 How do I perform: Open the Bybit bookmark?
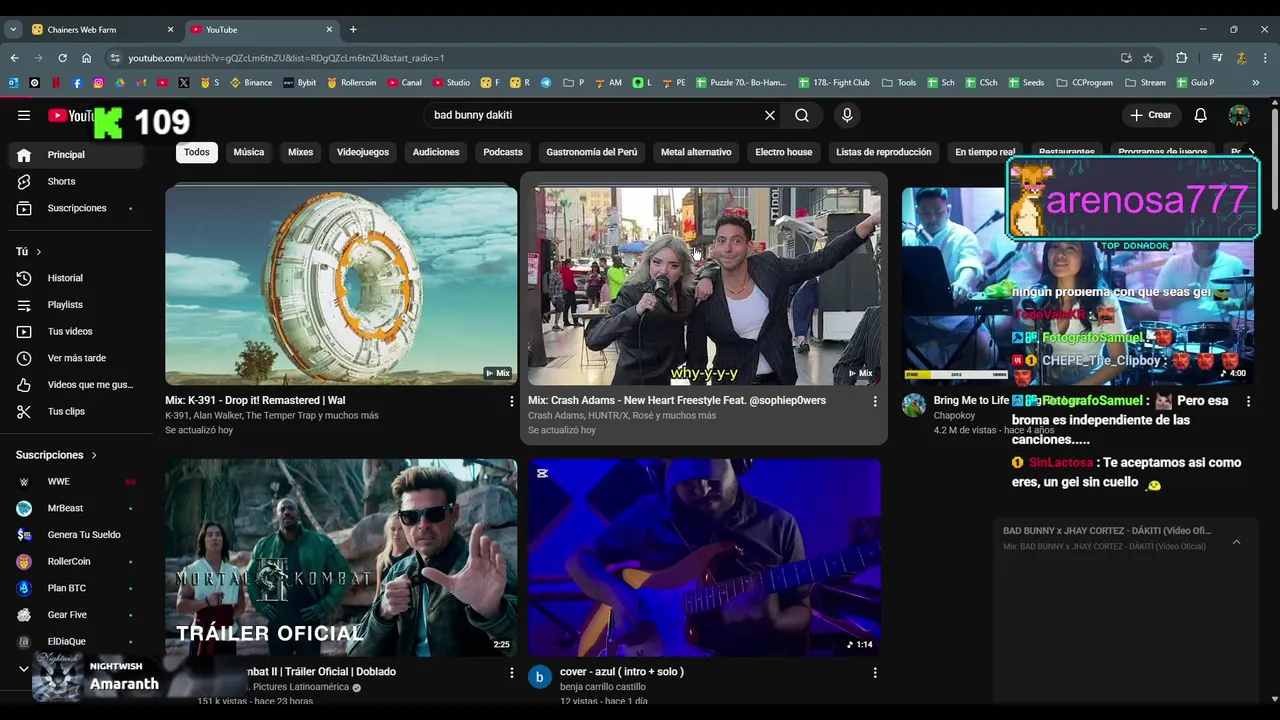[299, 83]
